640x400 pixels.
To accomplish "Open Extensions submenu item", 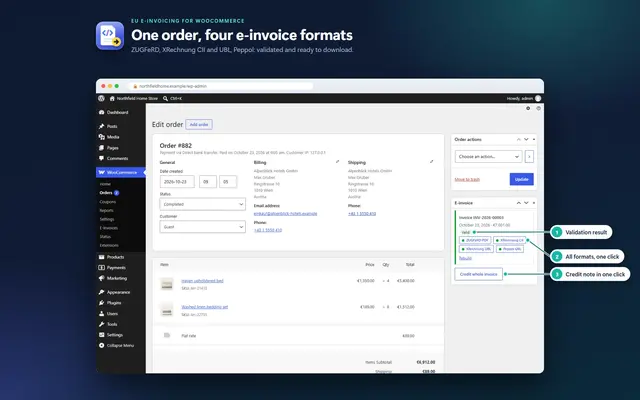I will pos(109,245).
